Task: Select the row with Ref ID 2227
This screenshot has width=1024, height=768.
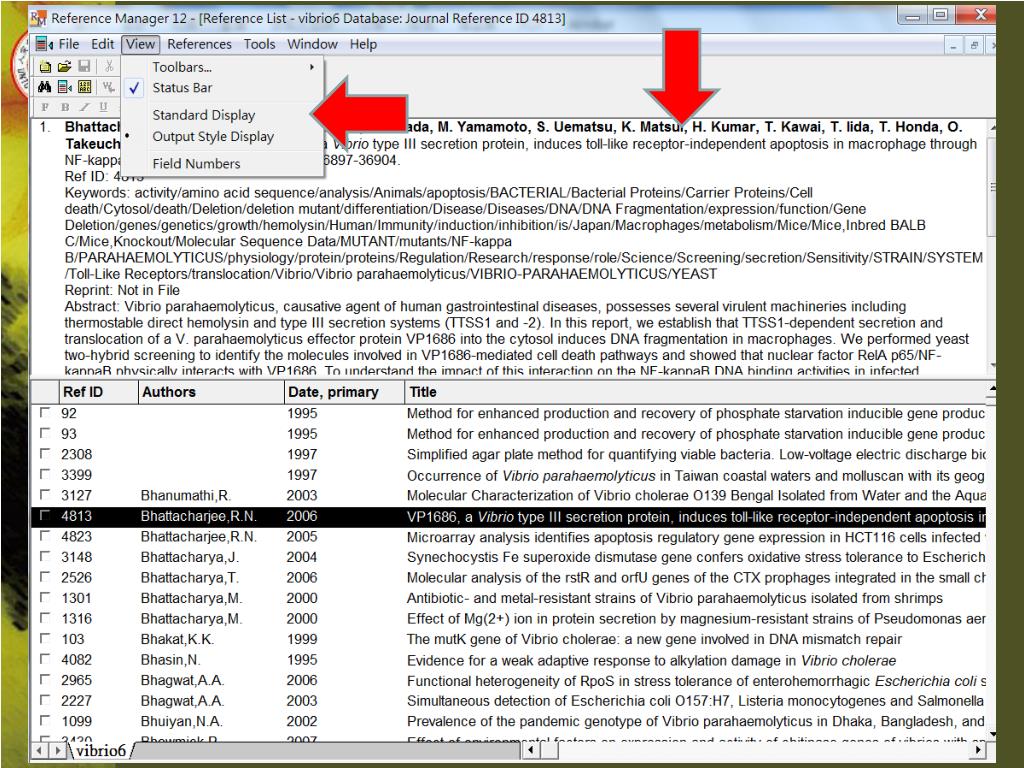Action: click(508, 701)
